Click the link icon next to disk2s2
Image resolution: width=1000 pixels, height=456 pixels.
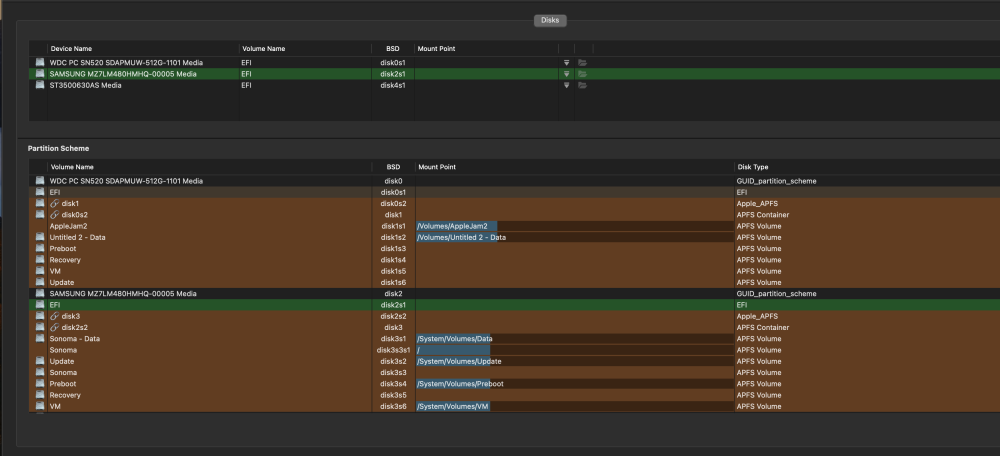[x=54, y=328]
